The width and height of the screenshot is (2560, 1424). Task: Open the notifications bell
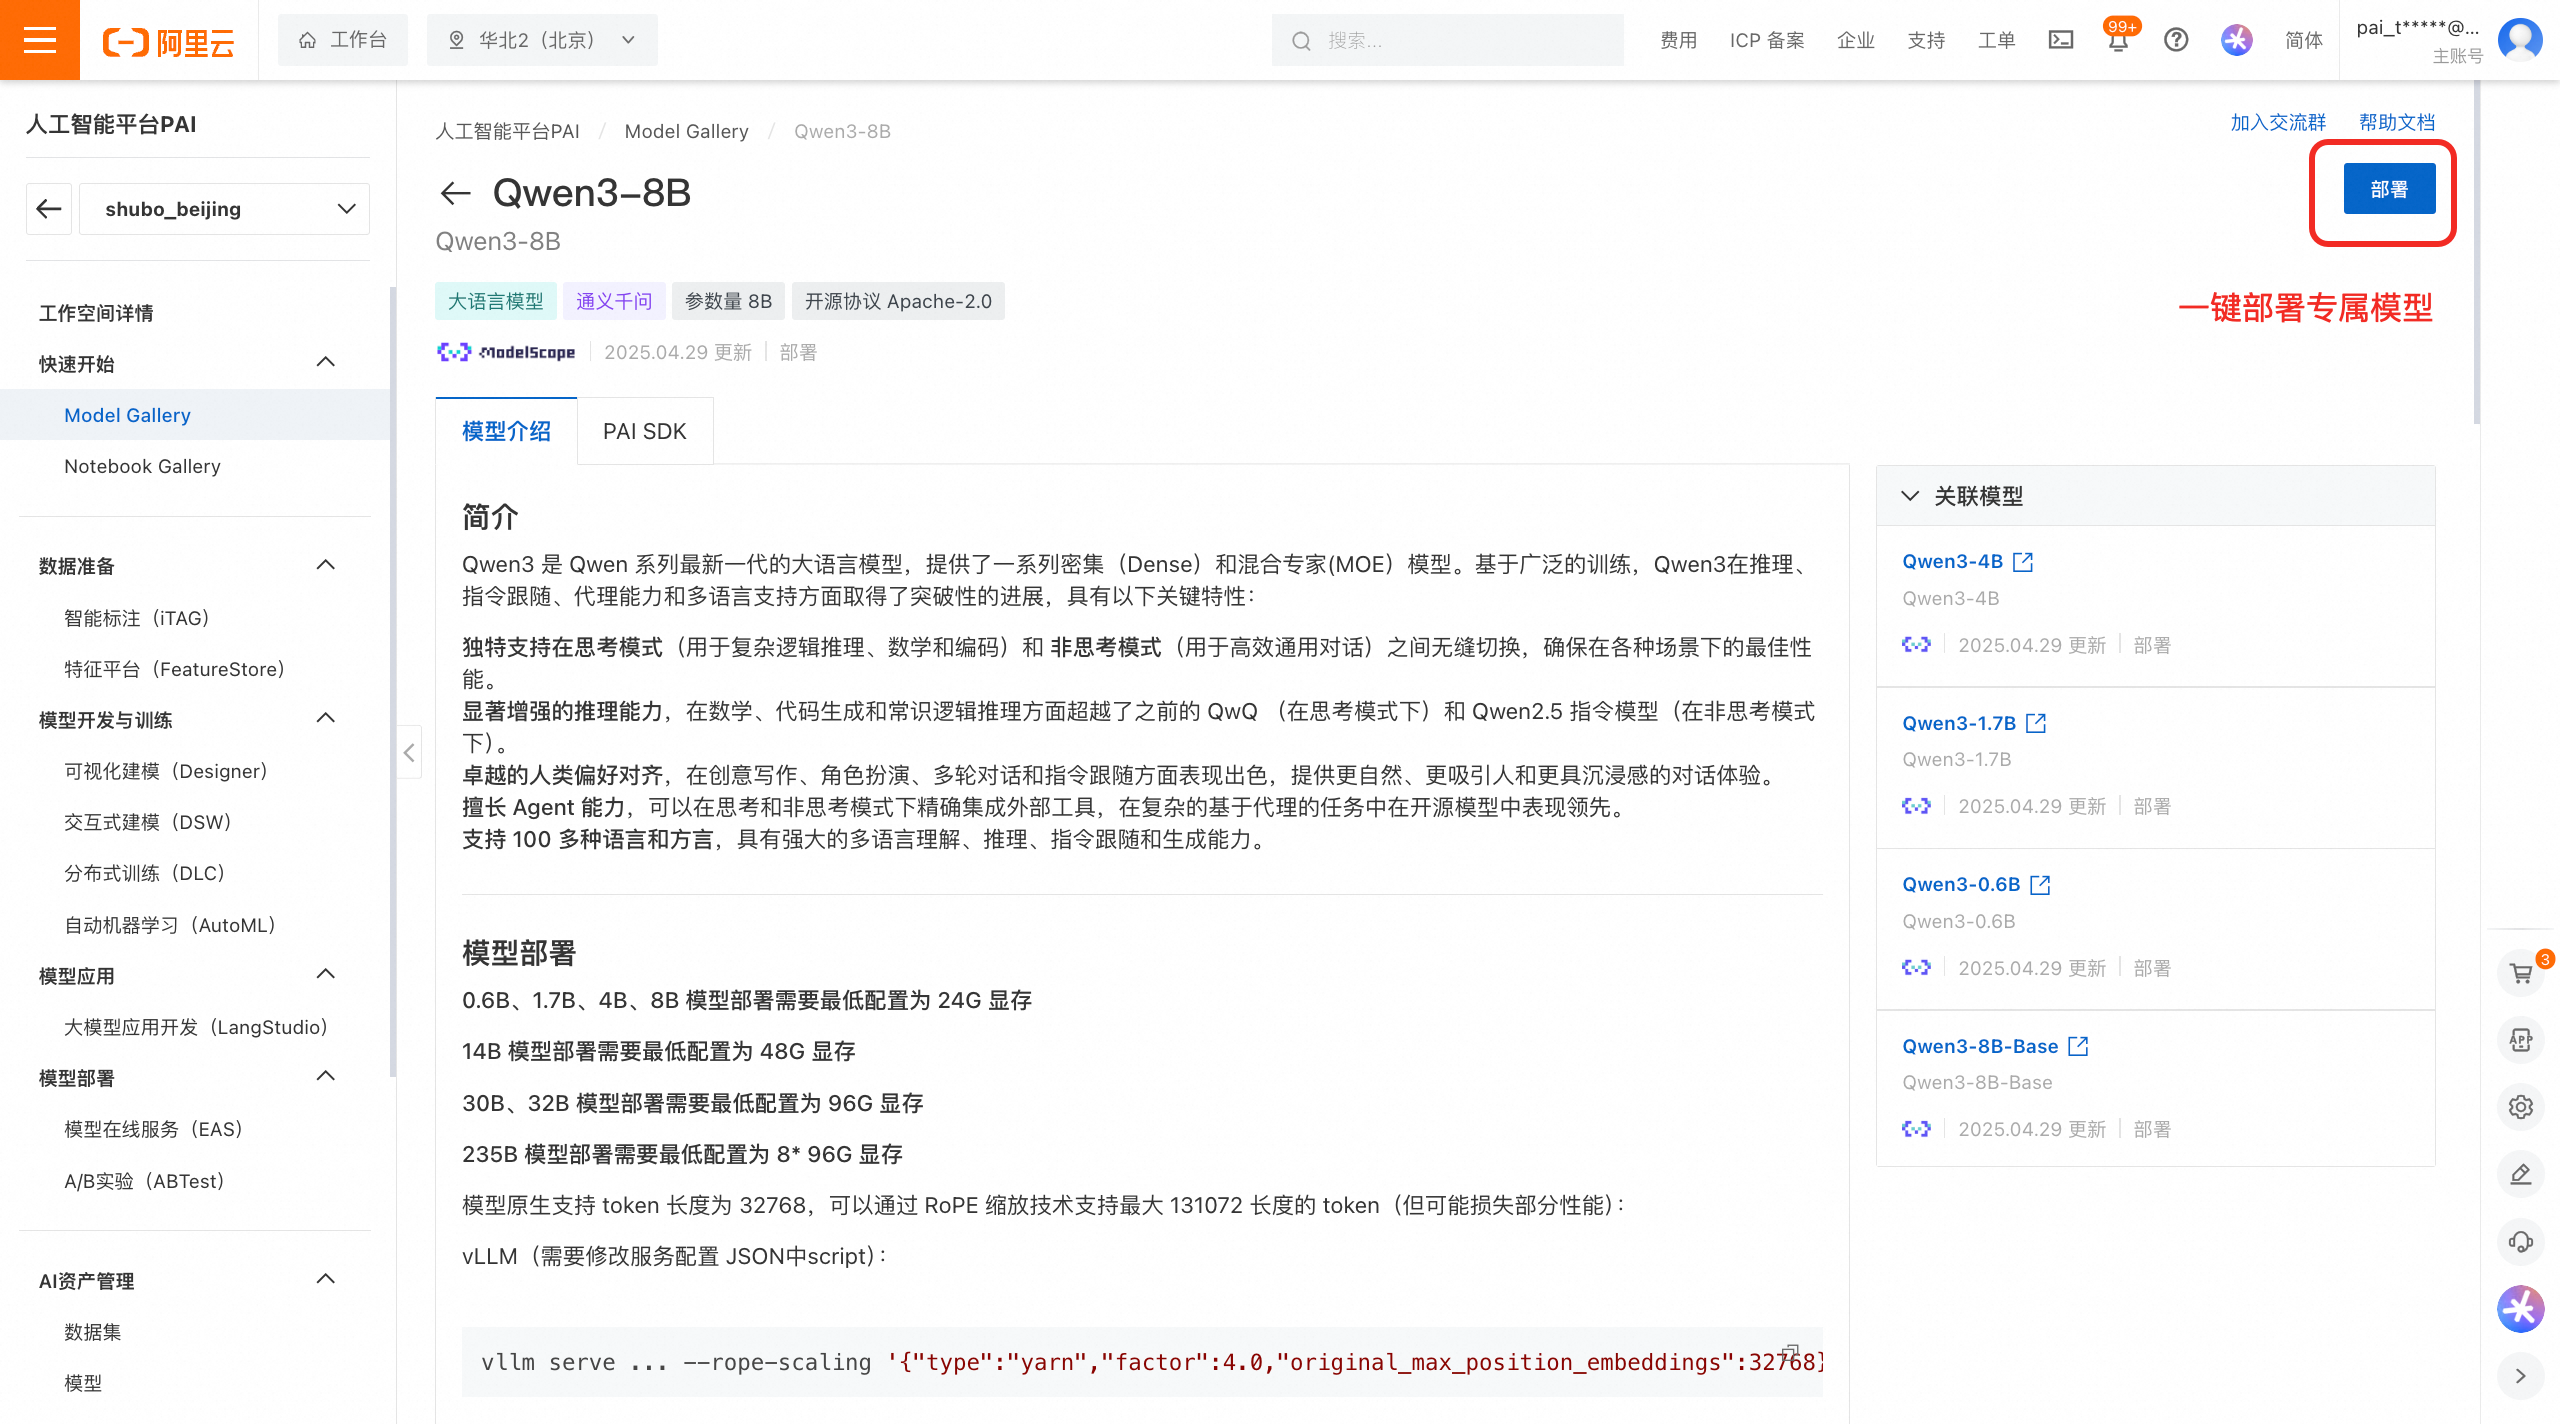[2117, 41]
